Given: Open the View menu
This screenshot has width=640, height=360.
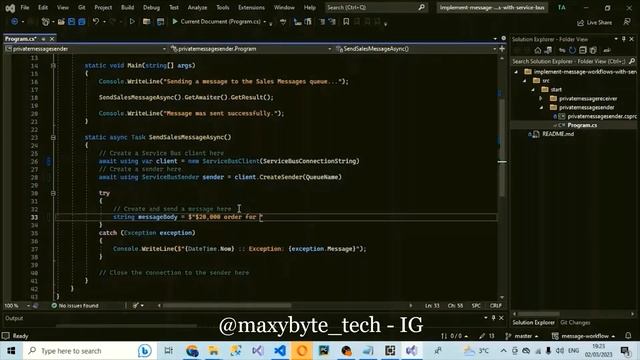Looking at the screenshot, I should click(62, 7).
